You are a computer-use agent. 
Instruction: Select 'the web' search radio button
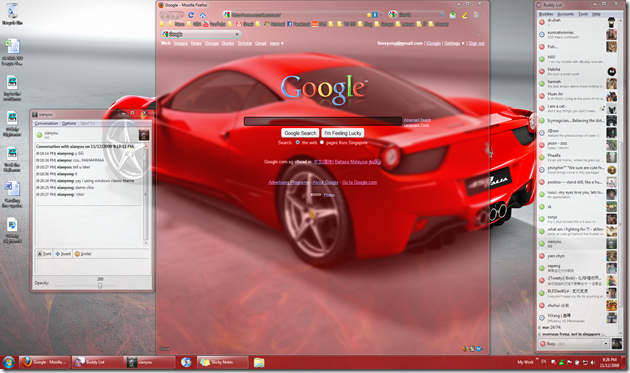click(x=298, y=142)
